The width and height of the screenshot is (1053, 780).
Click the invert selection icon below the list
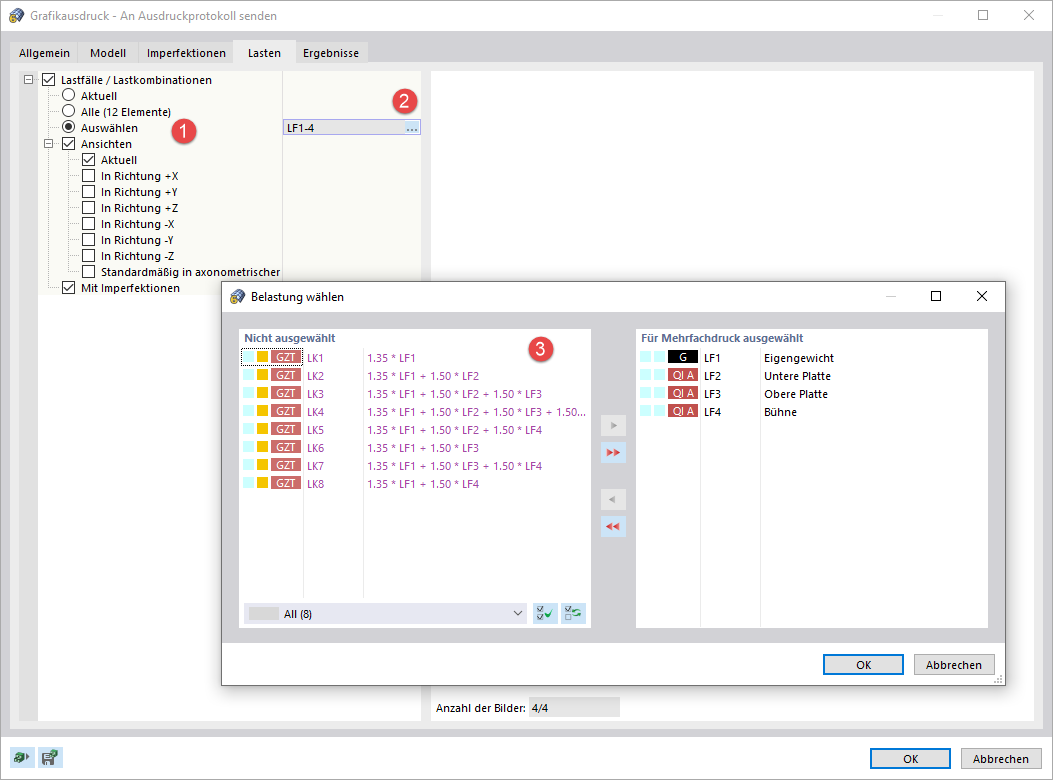click(x=574, y=613)
